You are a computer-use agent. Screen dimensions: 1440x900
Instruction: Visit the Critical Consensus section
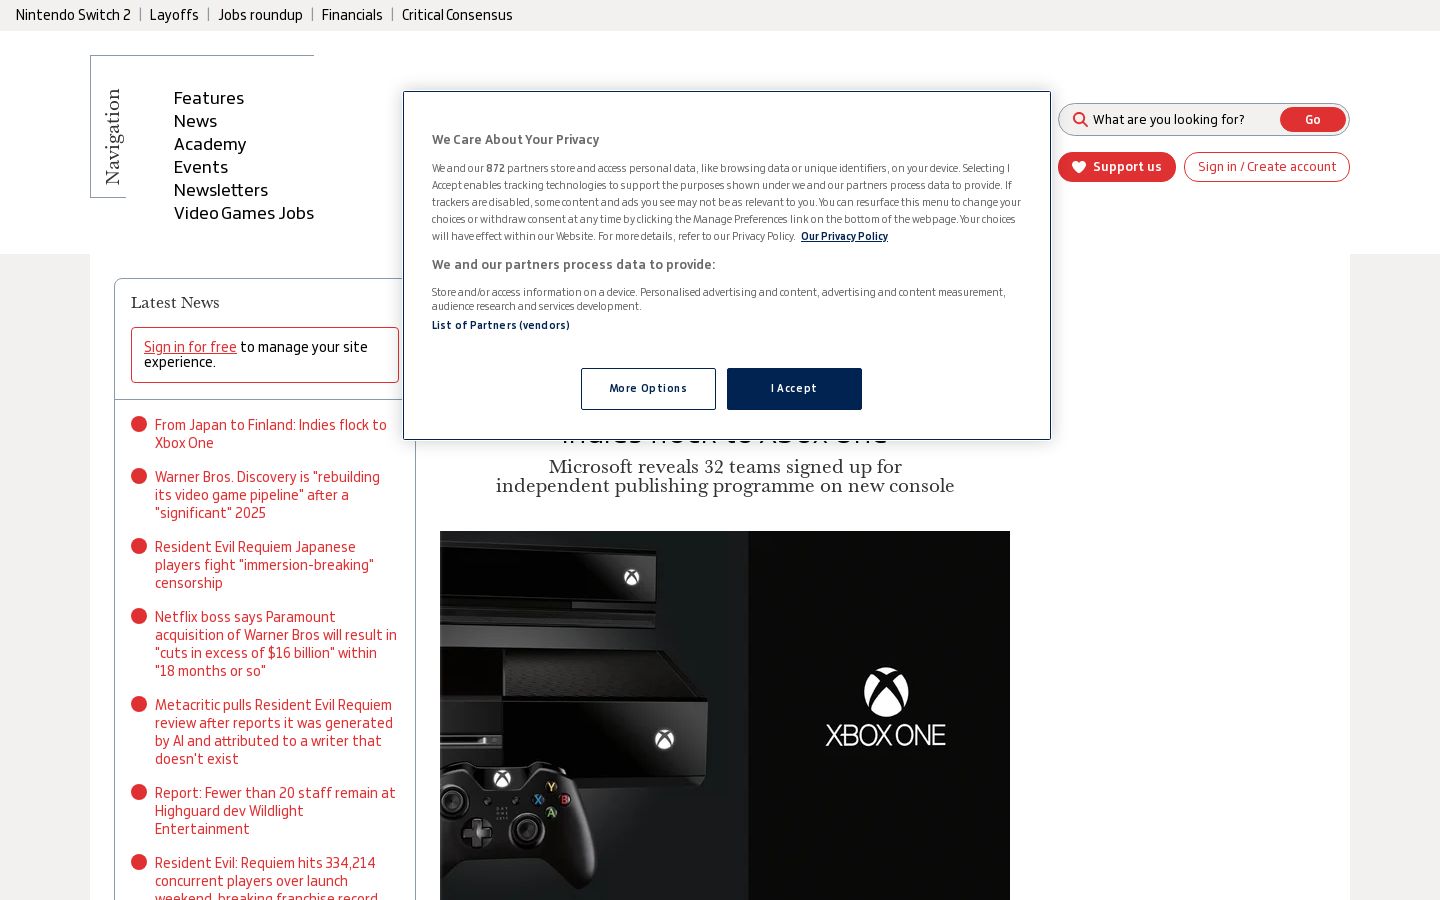click(x=457, y=15)
